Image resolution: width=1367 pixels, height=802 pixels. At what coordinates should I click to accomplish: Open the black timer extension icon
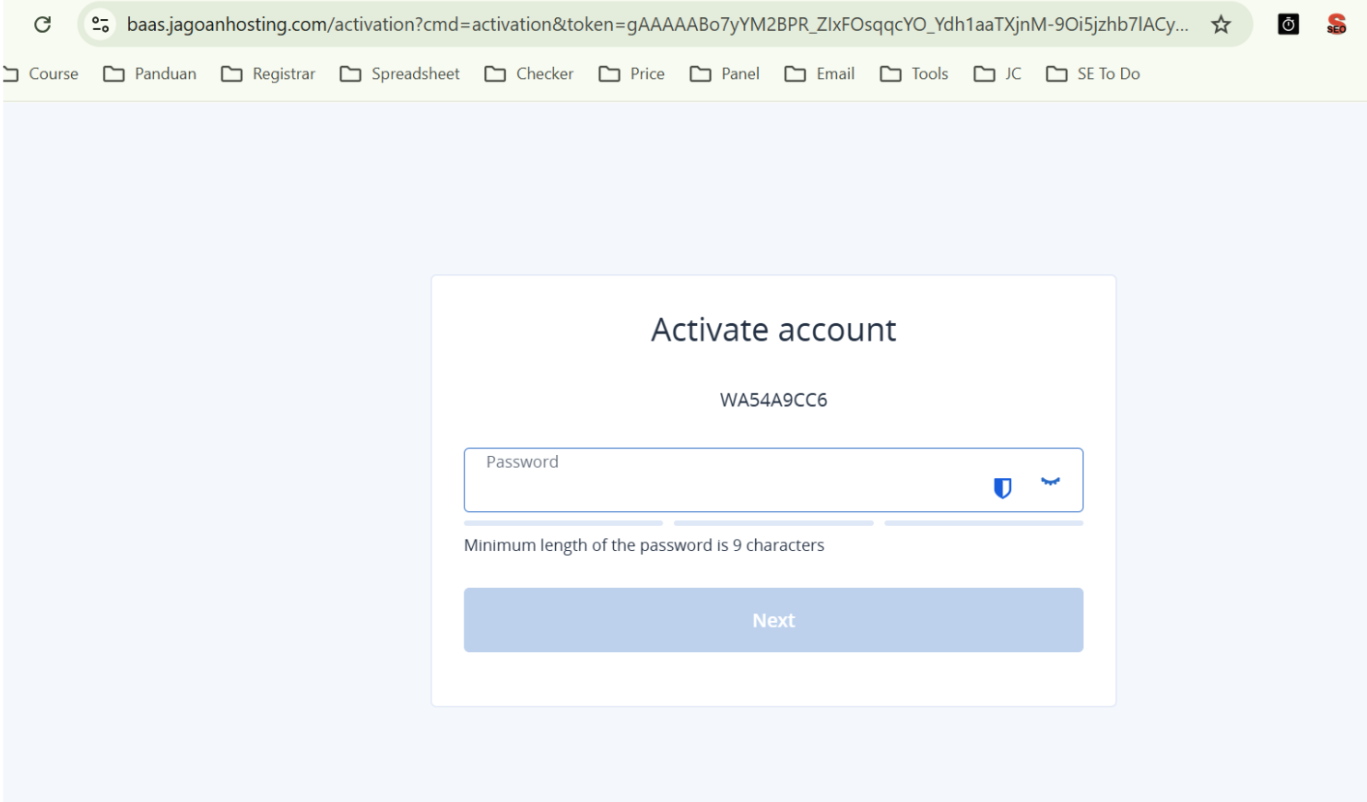click(1288, 25)
